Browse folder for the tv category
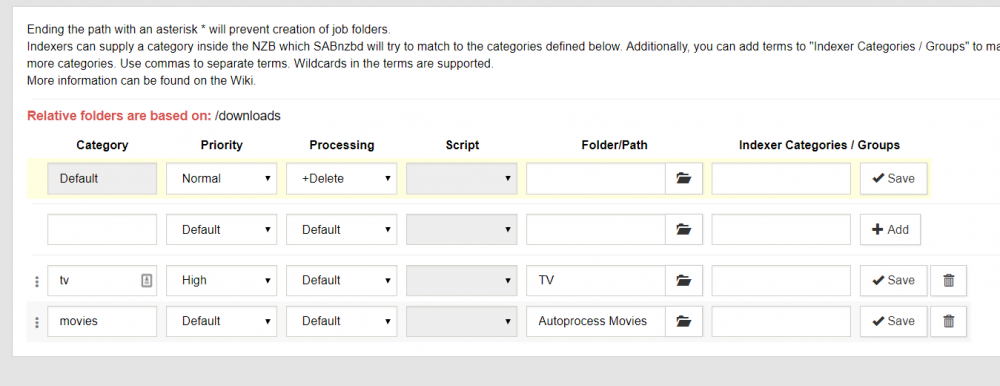Viewport: 1000px width, 386px height. [684, 280]
